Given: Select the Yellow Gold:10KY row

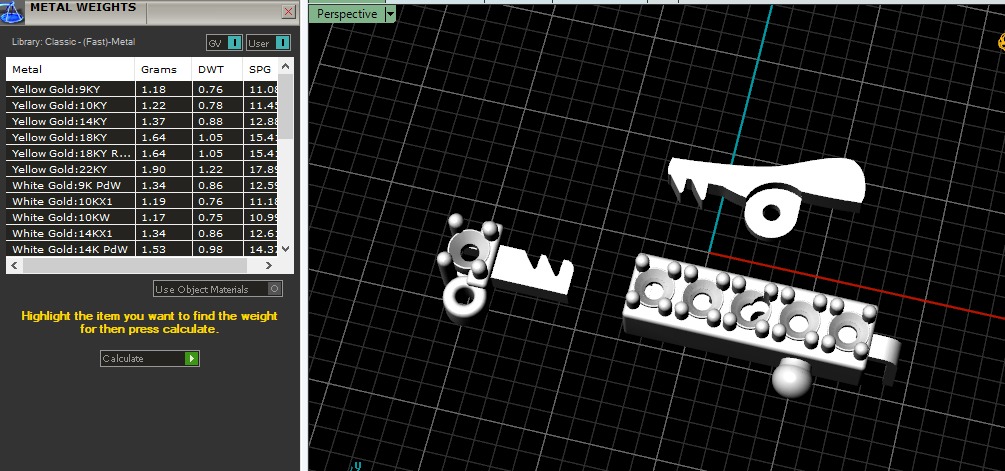Looking at the screenshot, I should coord(143,105).
